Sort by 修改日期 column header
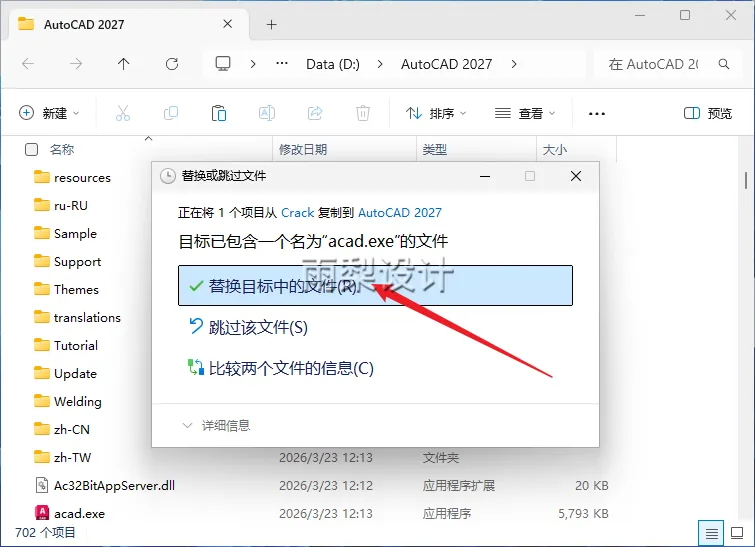Screen dimensions: 755x547 pos(303,150)
